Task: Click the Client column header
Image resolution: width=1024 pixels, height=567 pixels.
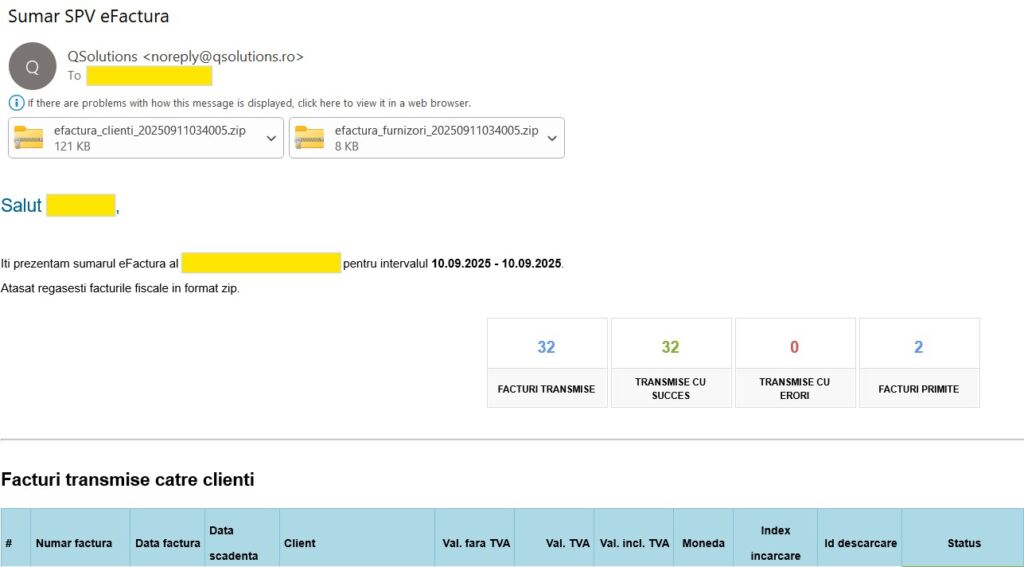Action: pos(300,543)
